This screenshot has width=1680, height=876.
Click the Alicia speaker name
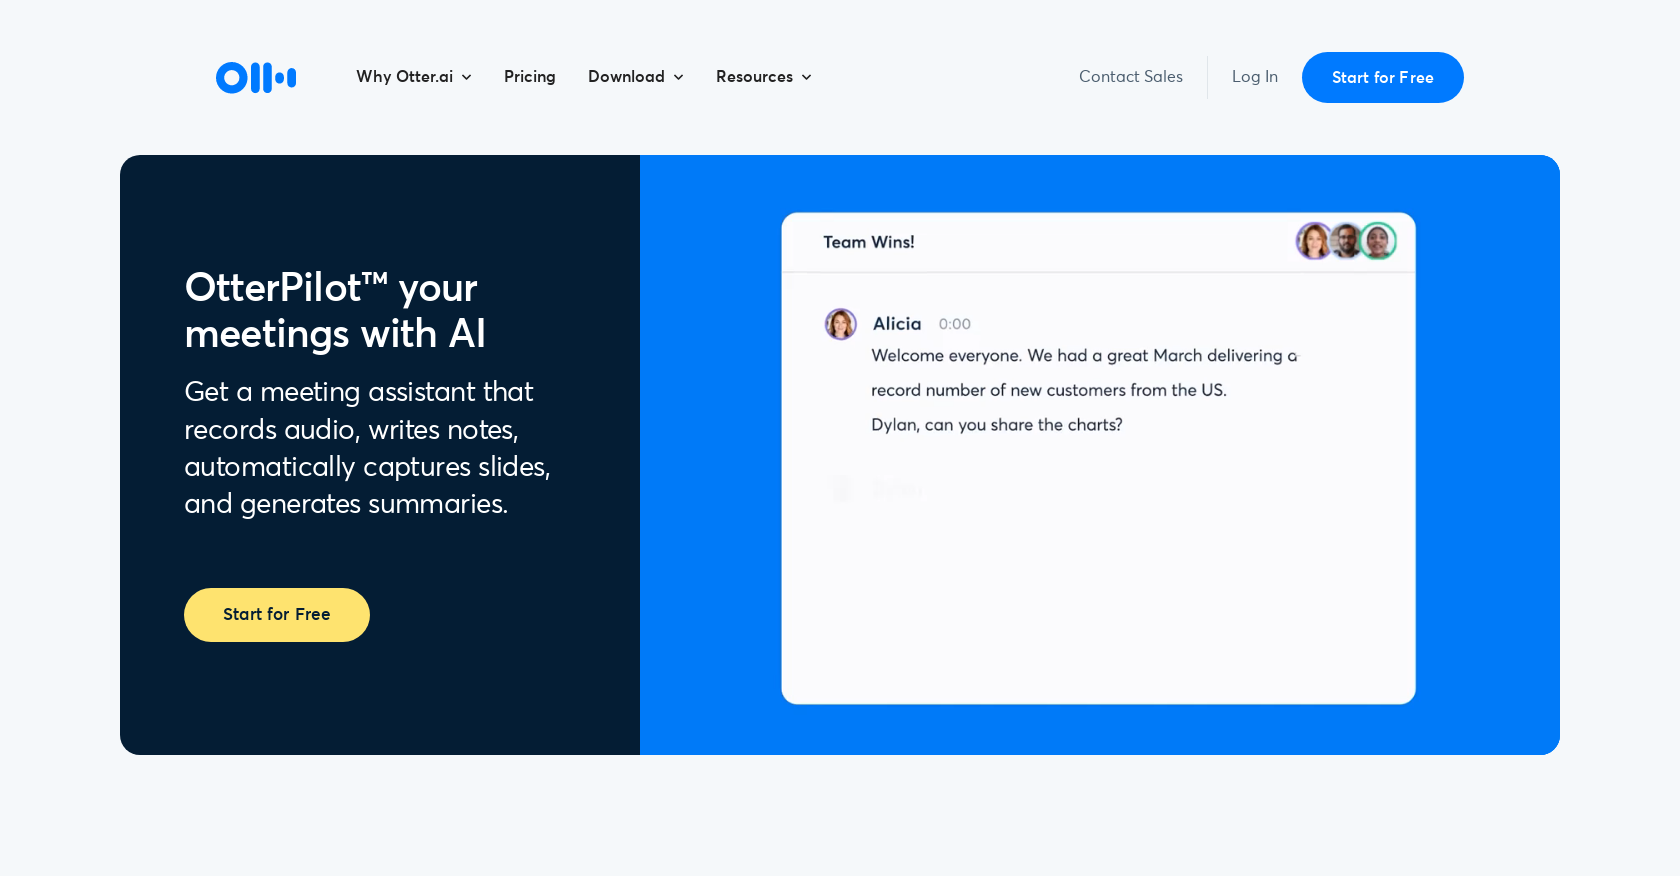pos(897,324)
